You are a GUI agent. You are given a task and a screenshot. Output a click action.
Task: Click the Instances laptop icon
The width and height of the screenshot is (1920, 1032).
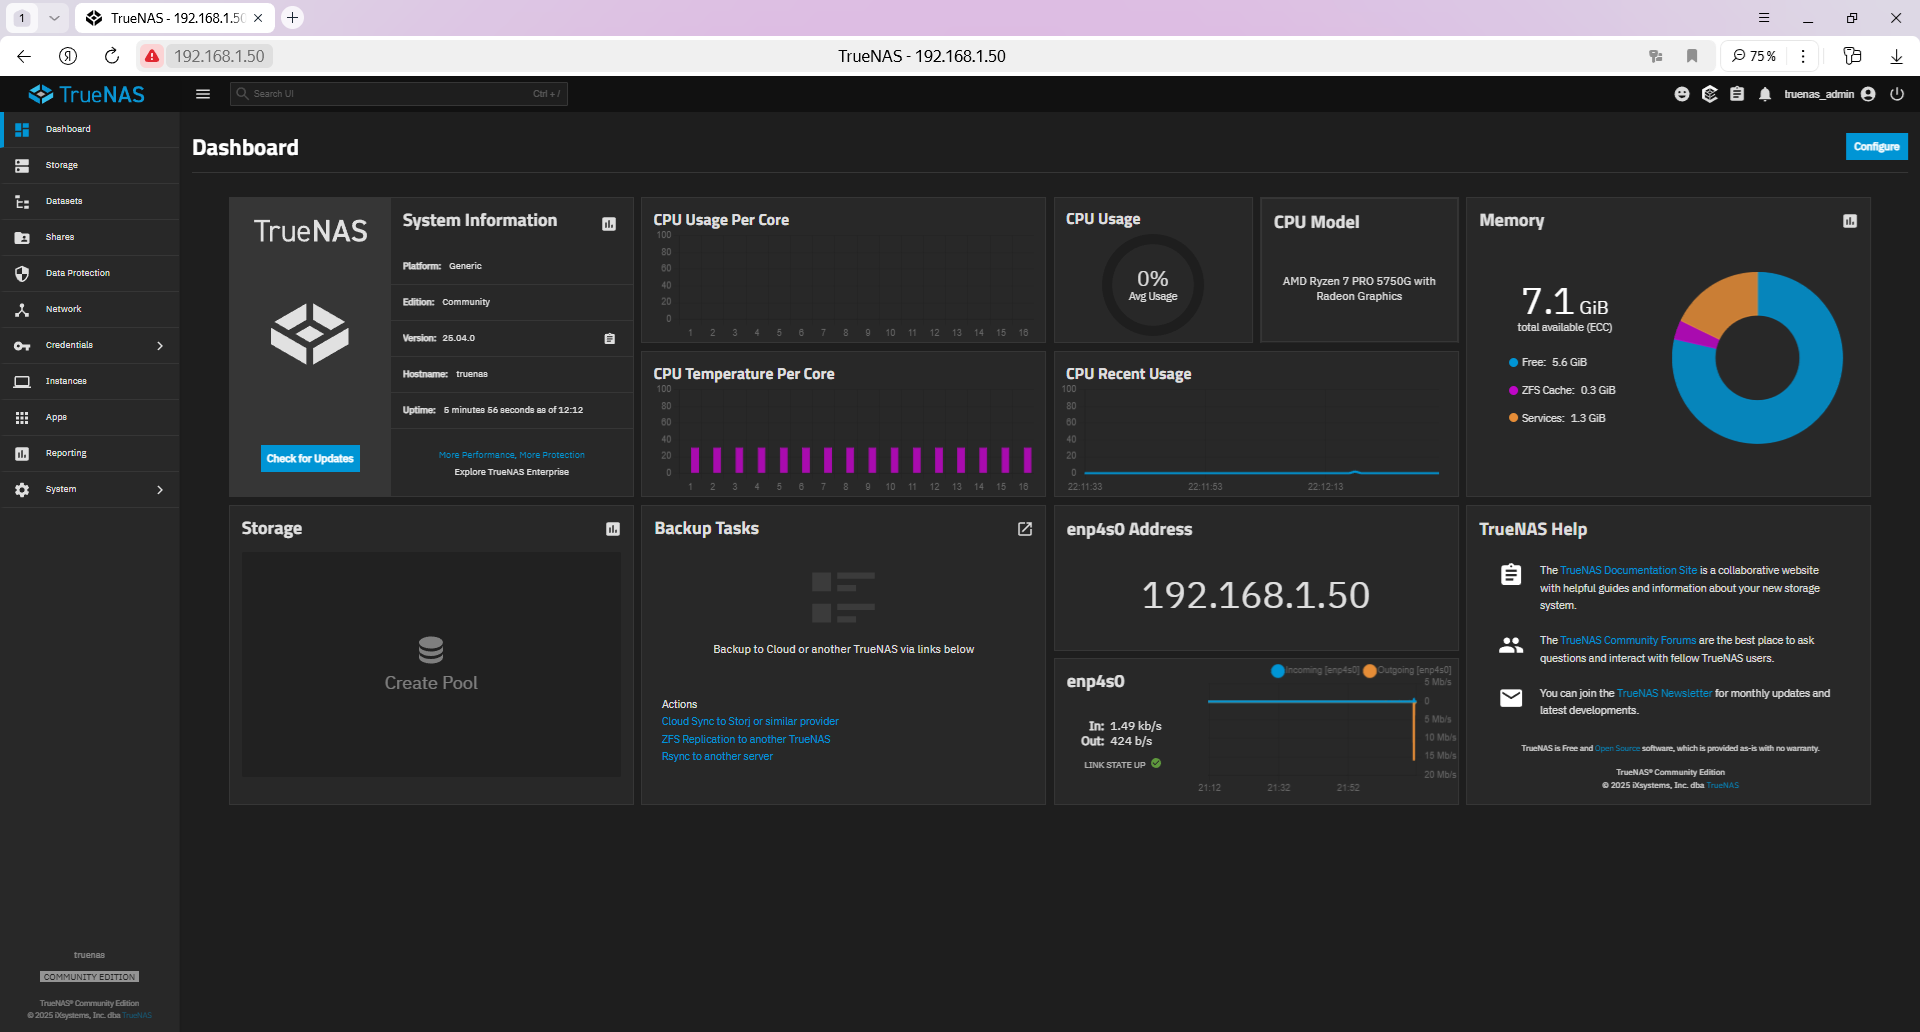22,382
